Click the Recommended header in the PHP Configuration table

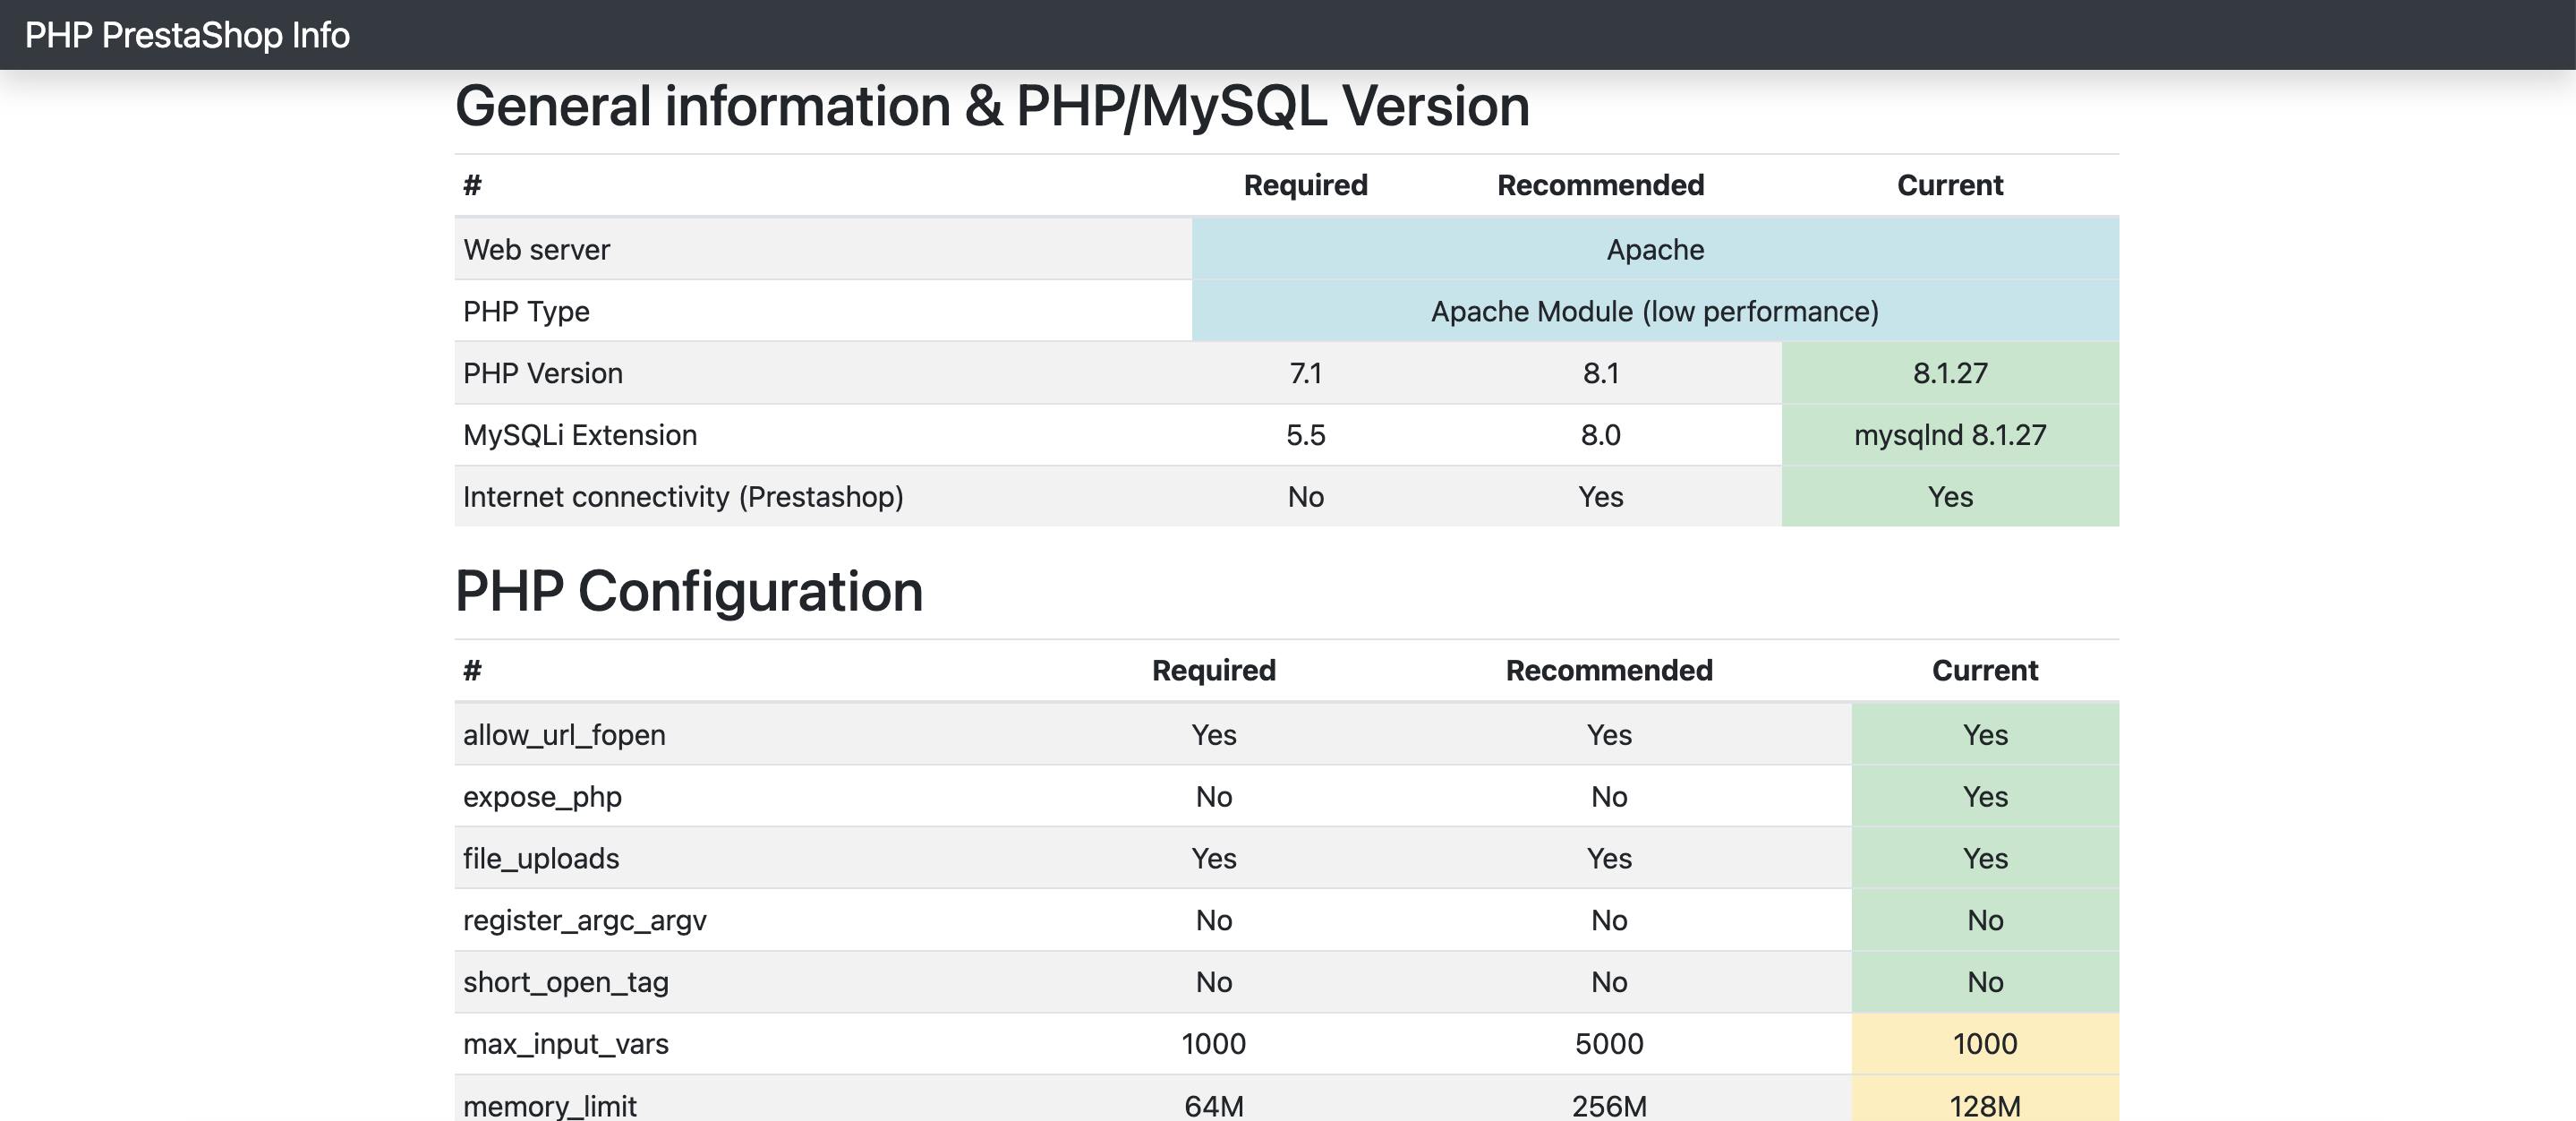click(x=1608, y=670)
